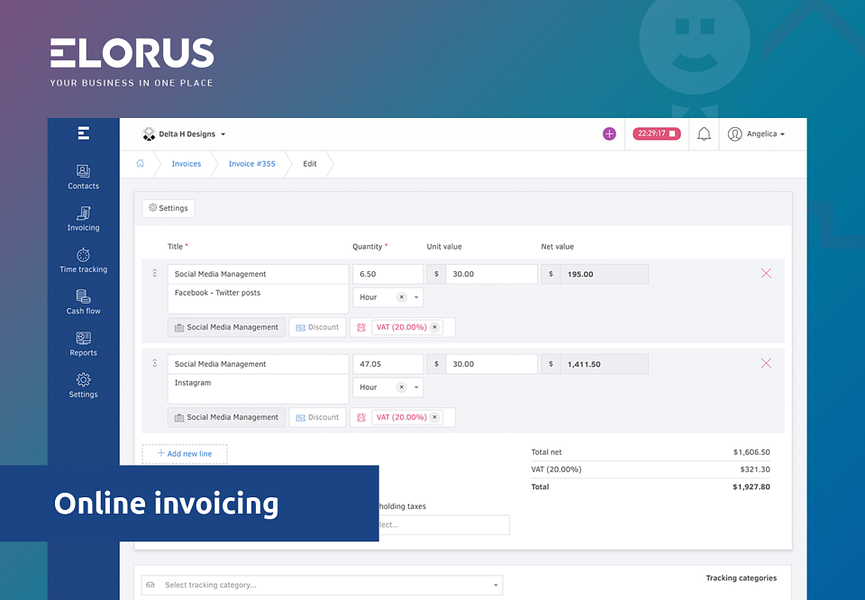This screenshot has height=600, width=865.
Task: Select the Invoicing sidebar icon
Action: click(83, 220)
